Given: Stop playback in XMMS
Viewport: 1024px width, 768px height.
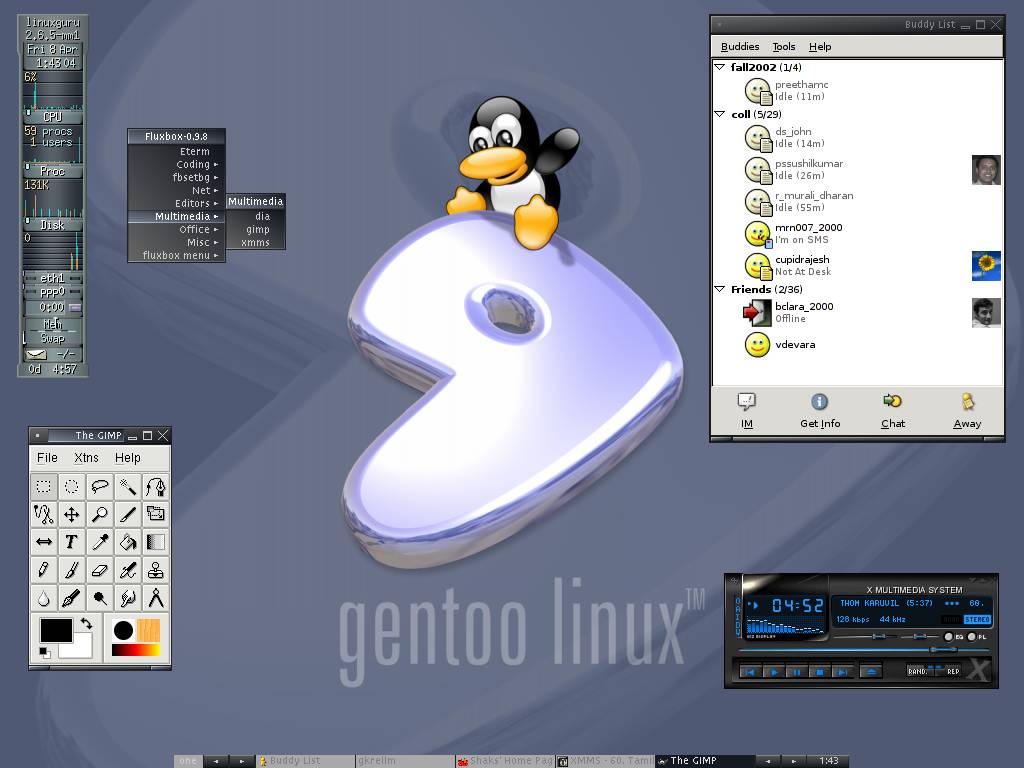Looking at the screenshot, I should click(820, 671).
